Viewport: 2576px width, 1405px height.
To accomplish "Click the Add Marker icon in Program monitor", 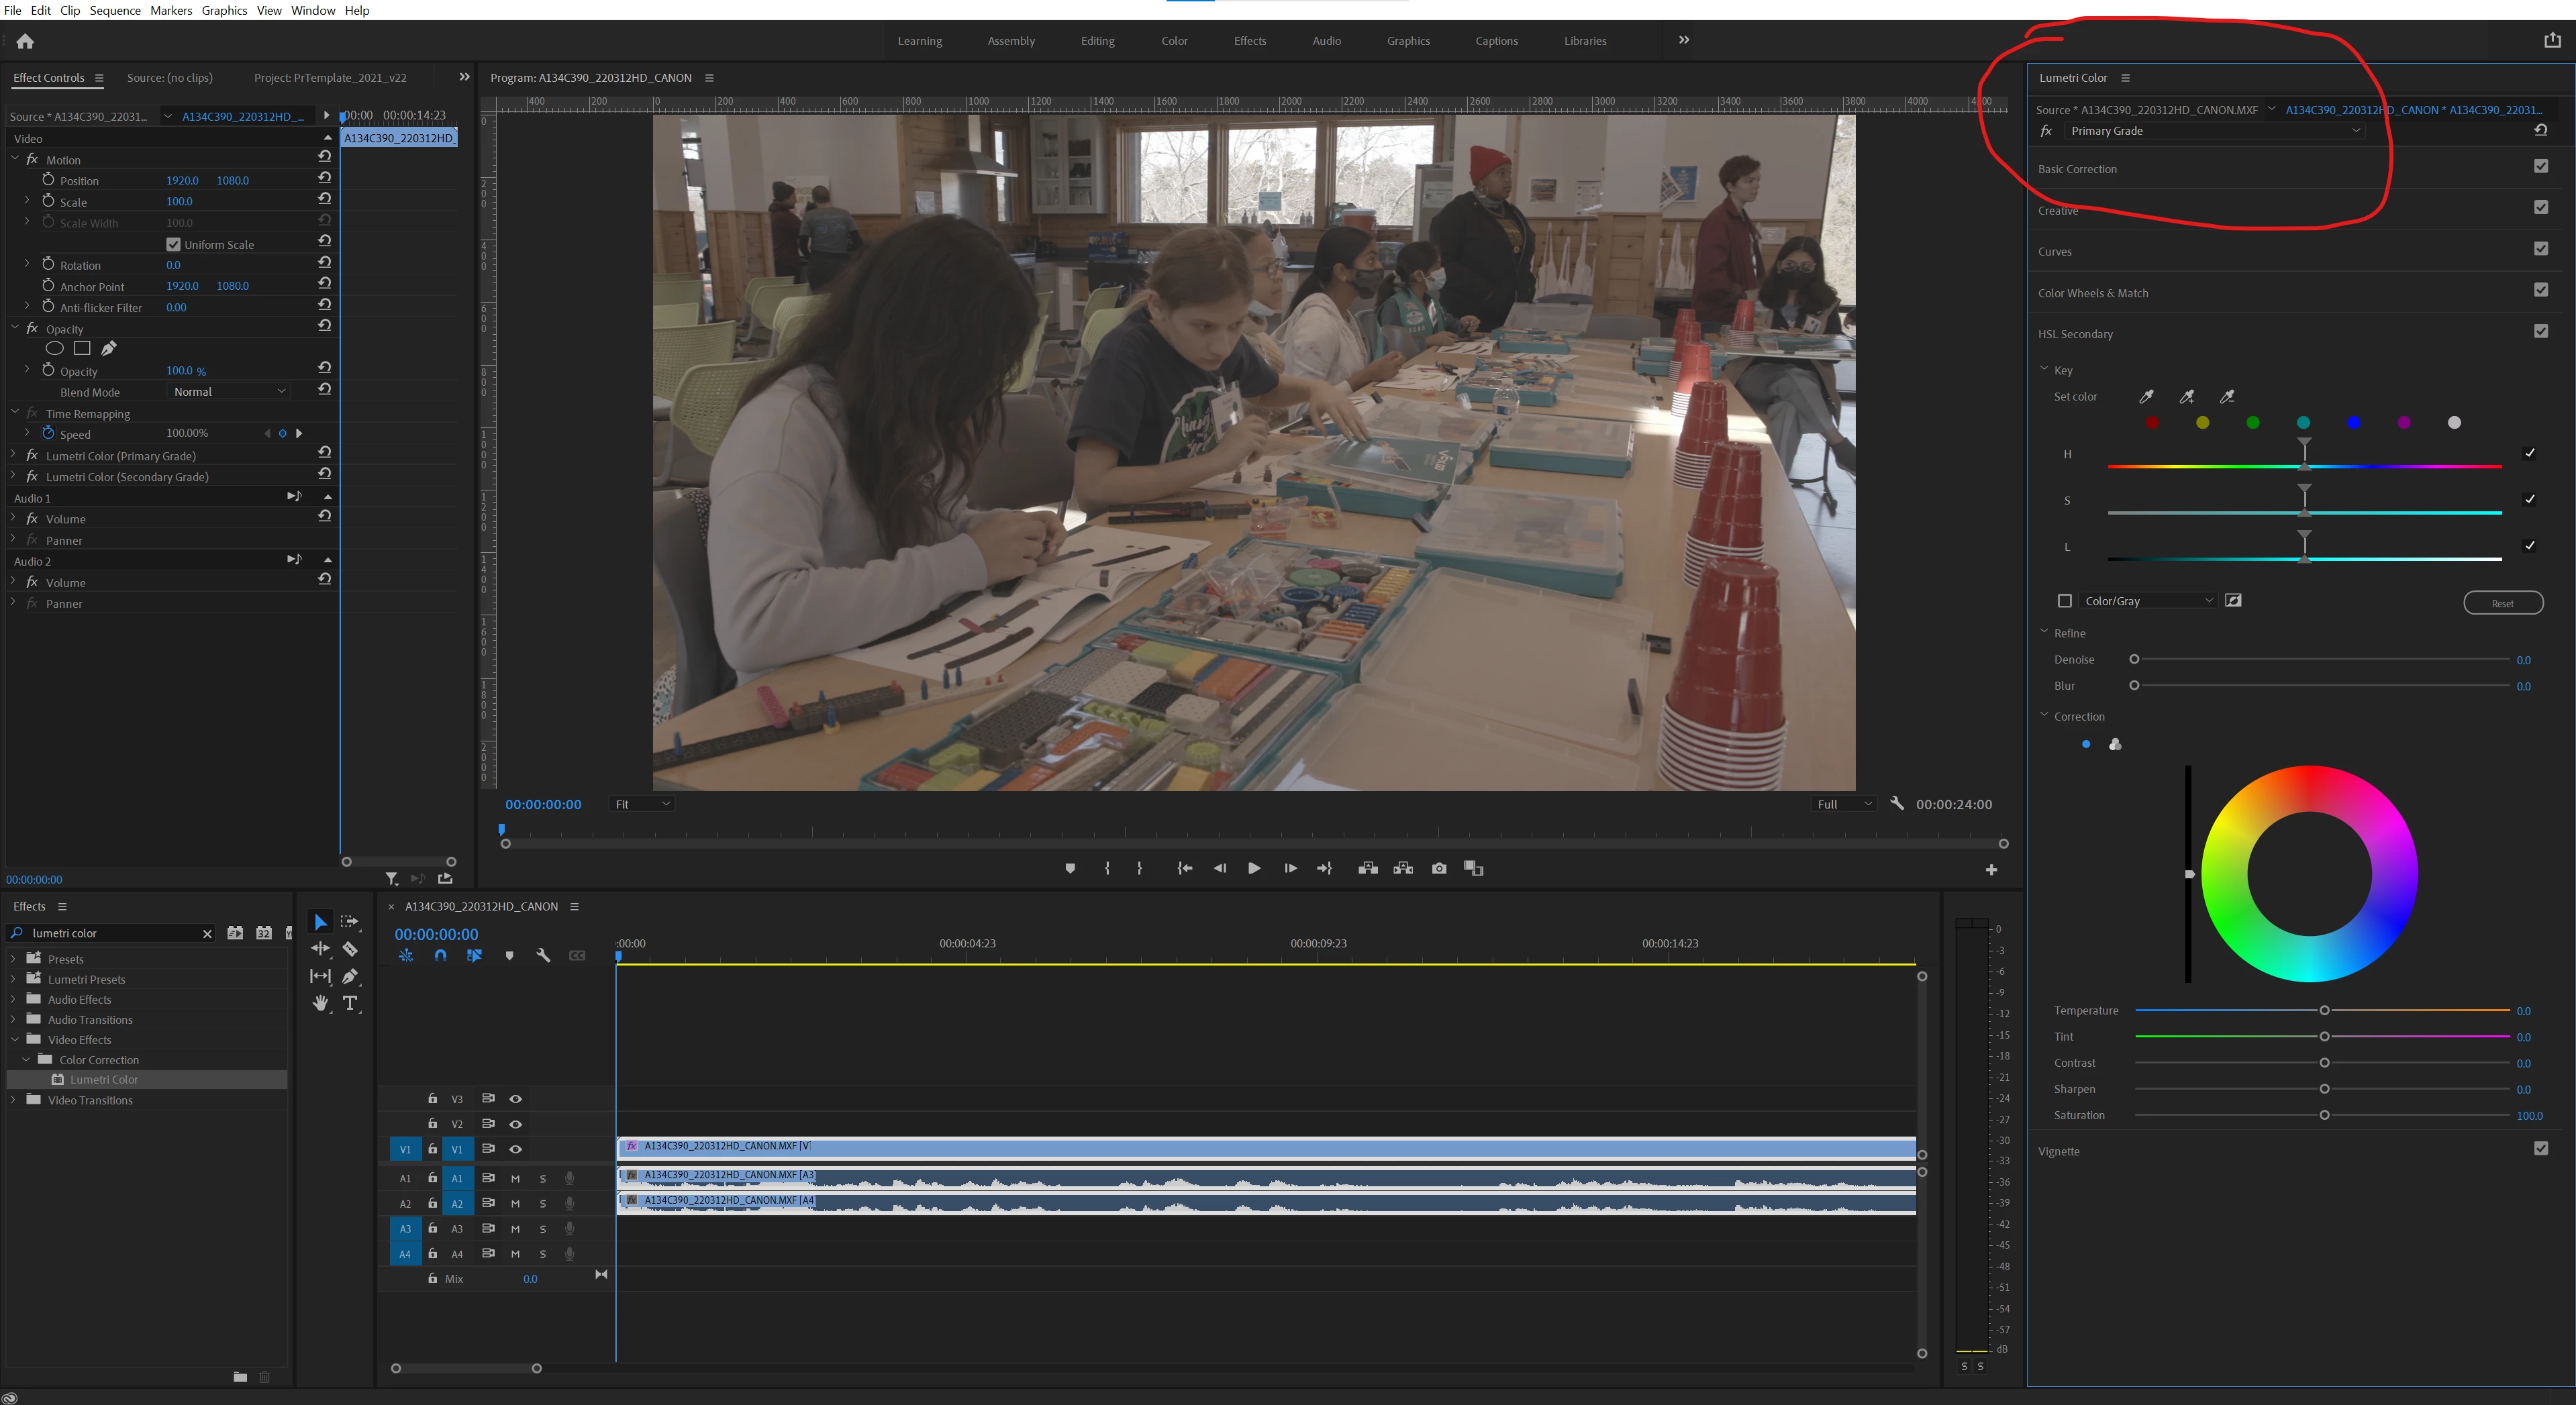I will click(x=1070, y=868).
